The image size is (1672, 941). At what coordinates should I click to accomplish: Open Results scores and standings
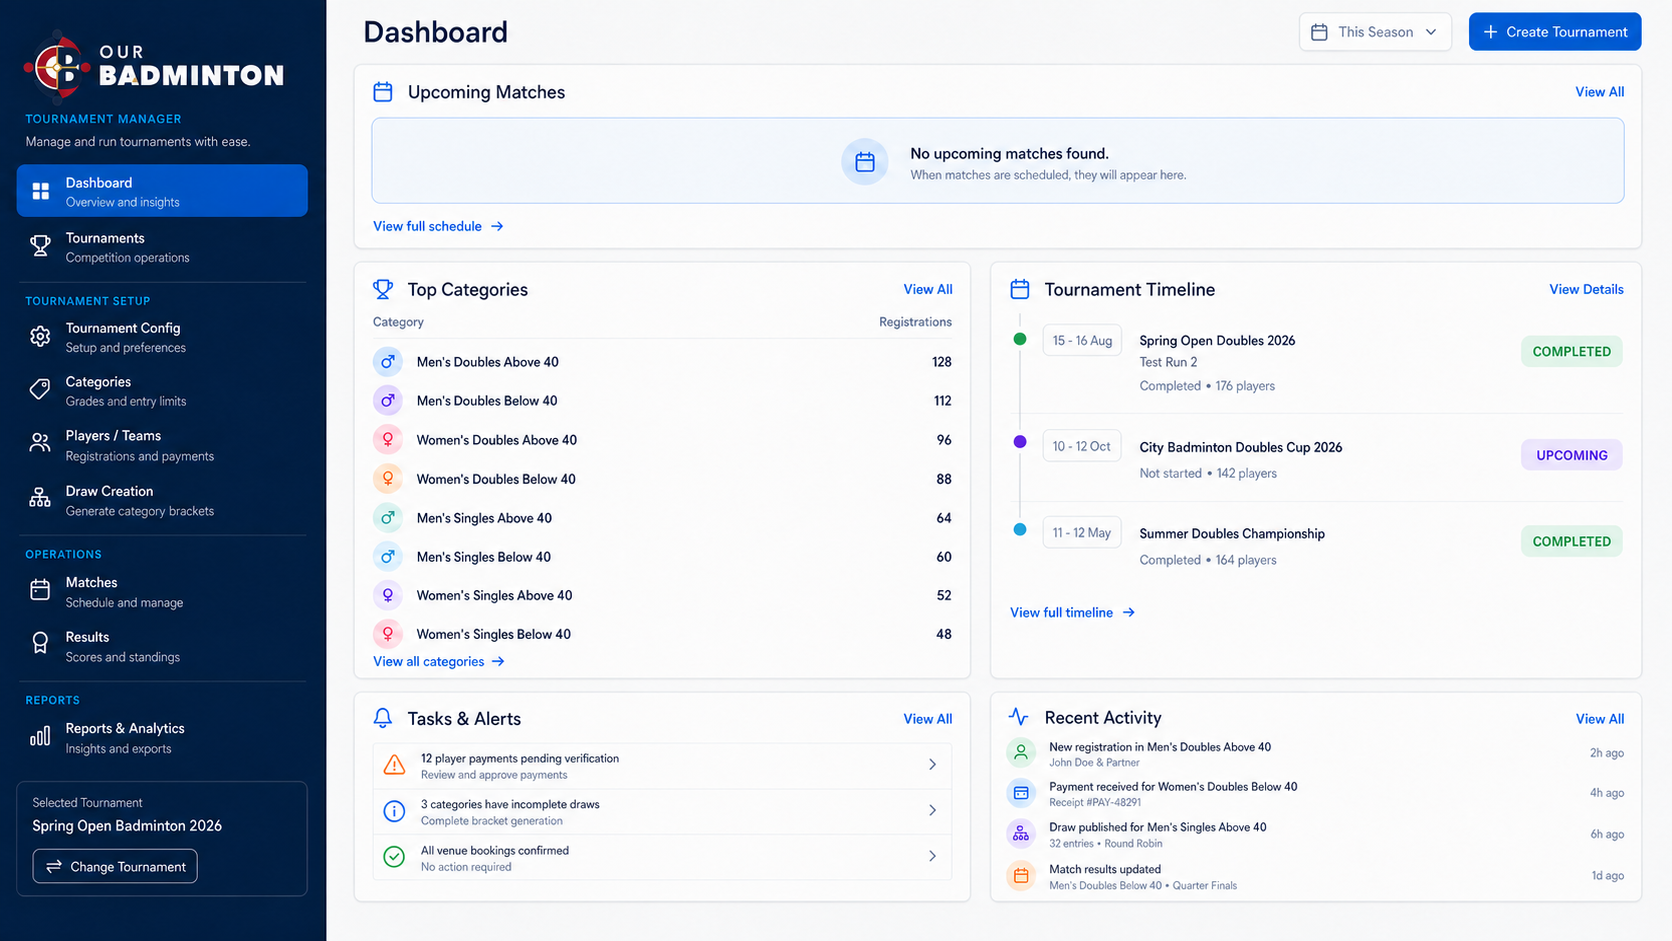click(x=162, y=646)
